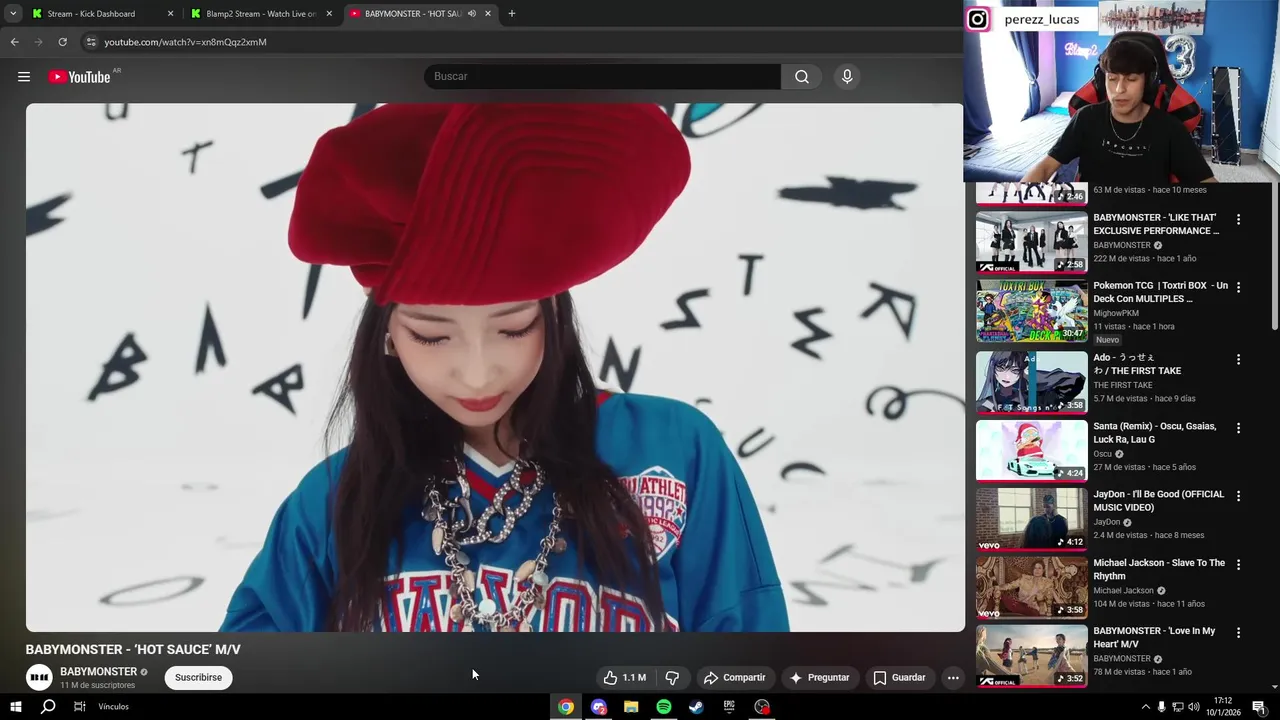Open LIKE THAT performance video thumbnail
This screenshot has height=720, width=1280.
pos(1031,242)
